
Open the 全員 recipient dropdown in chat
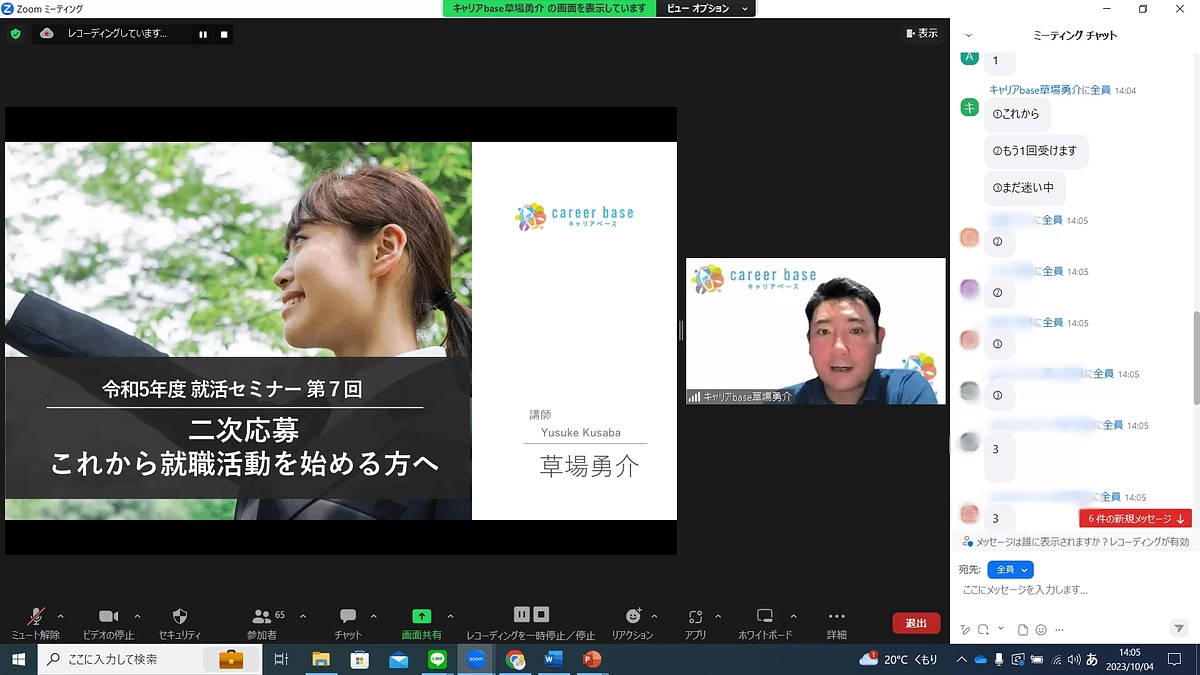pyautogui.click(x=1010, y=569)
